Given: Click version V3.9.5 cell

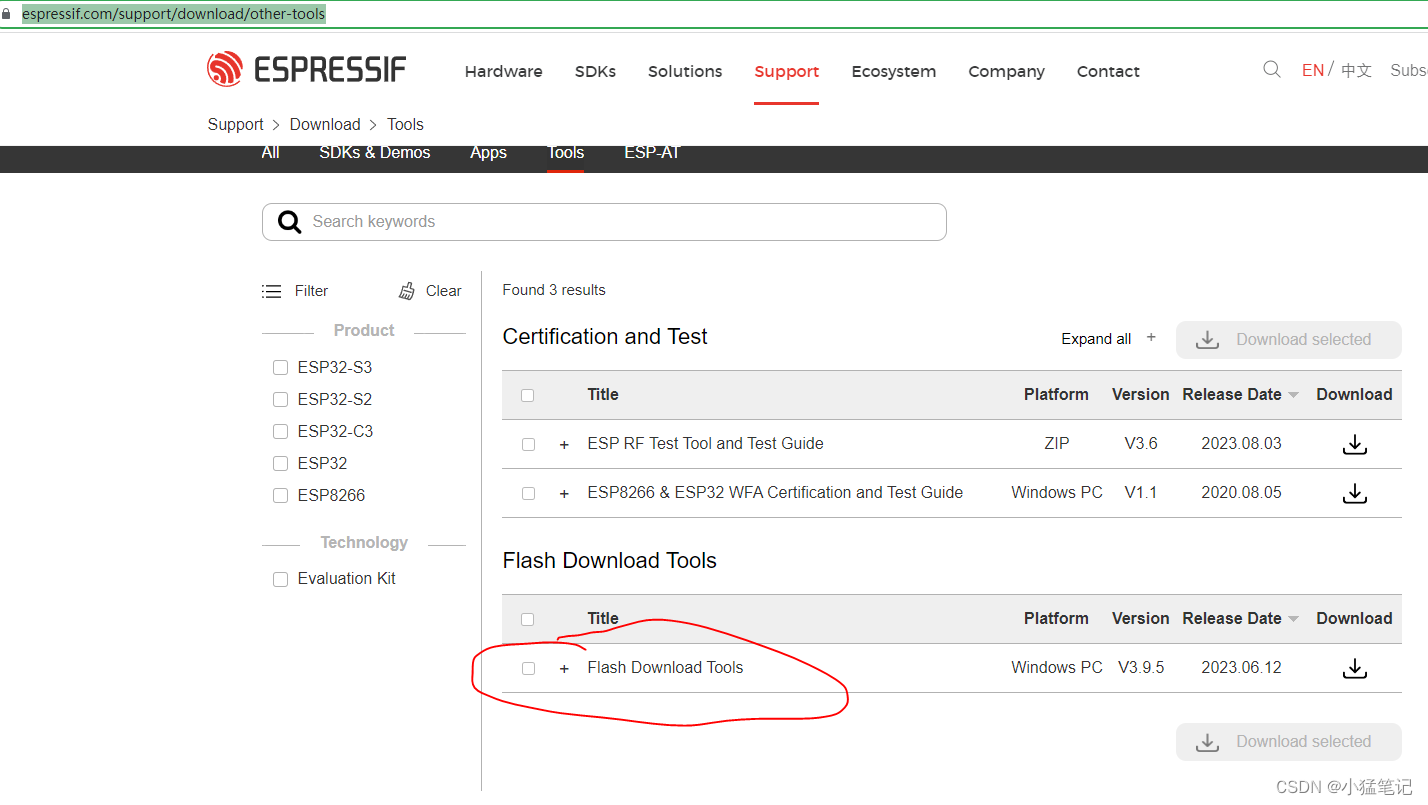Looking at the screenshot, I should (x=1141, y=668).
